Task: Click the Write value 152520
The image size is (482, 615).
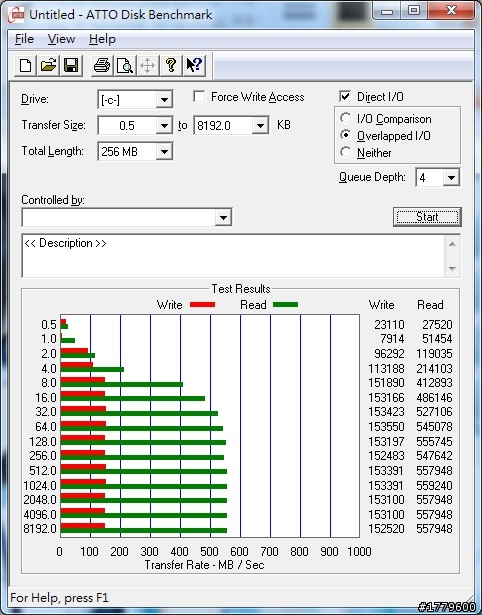Action: pos(386,529)
